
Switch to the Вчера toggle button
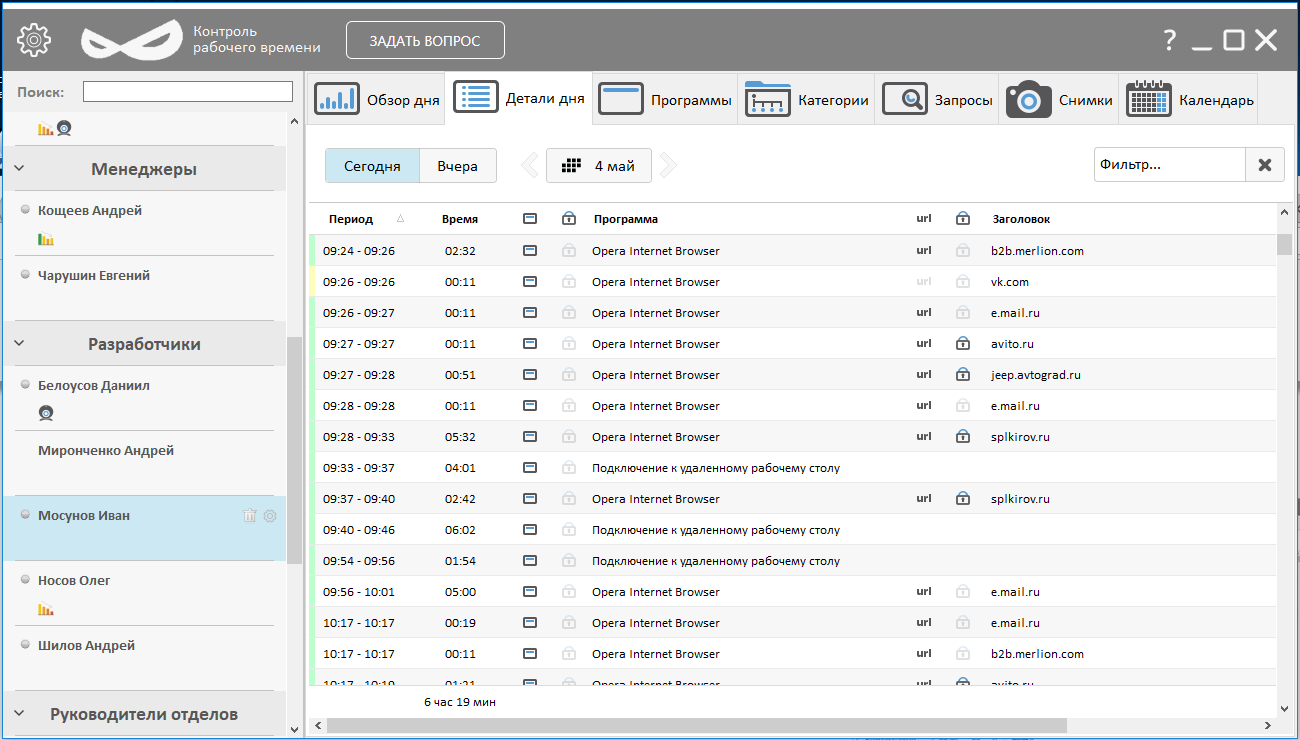[x=457, y=166]
